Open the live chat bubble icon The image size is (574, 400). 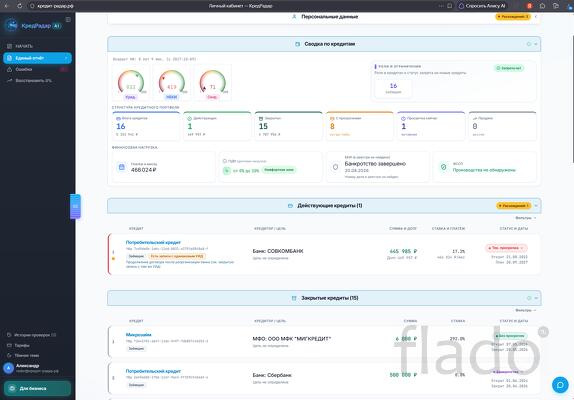click(560, 385)
